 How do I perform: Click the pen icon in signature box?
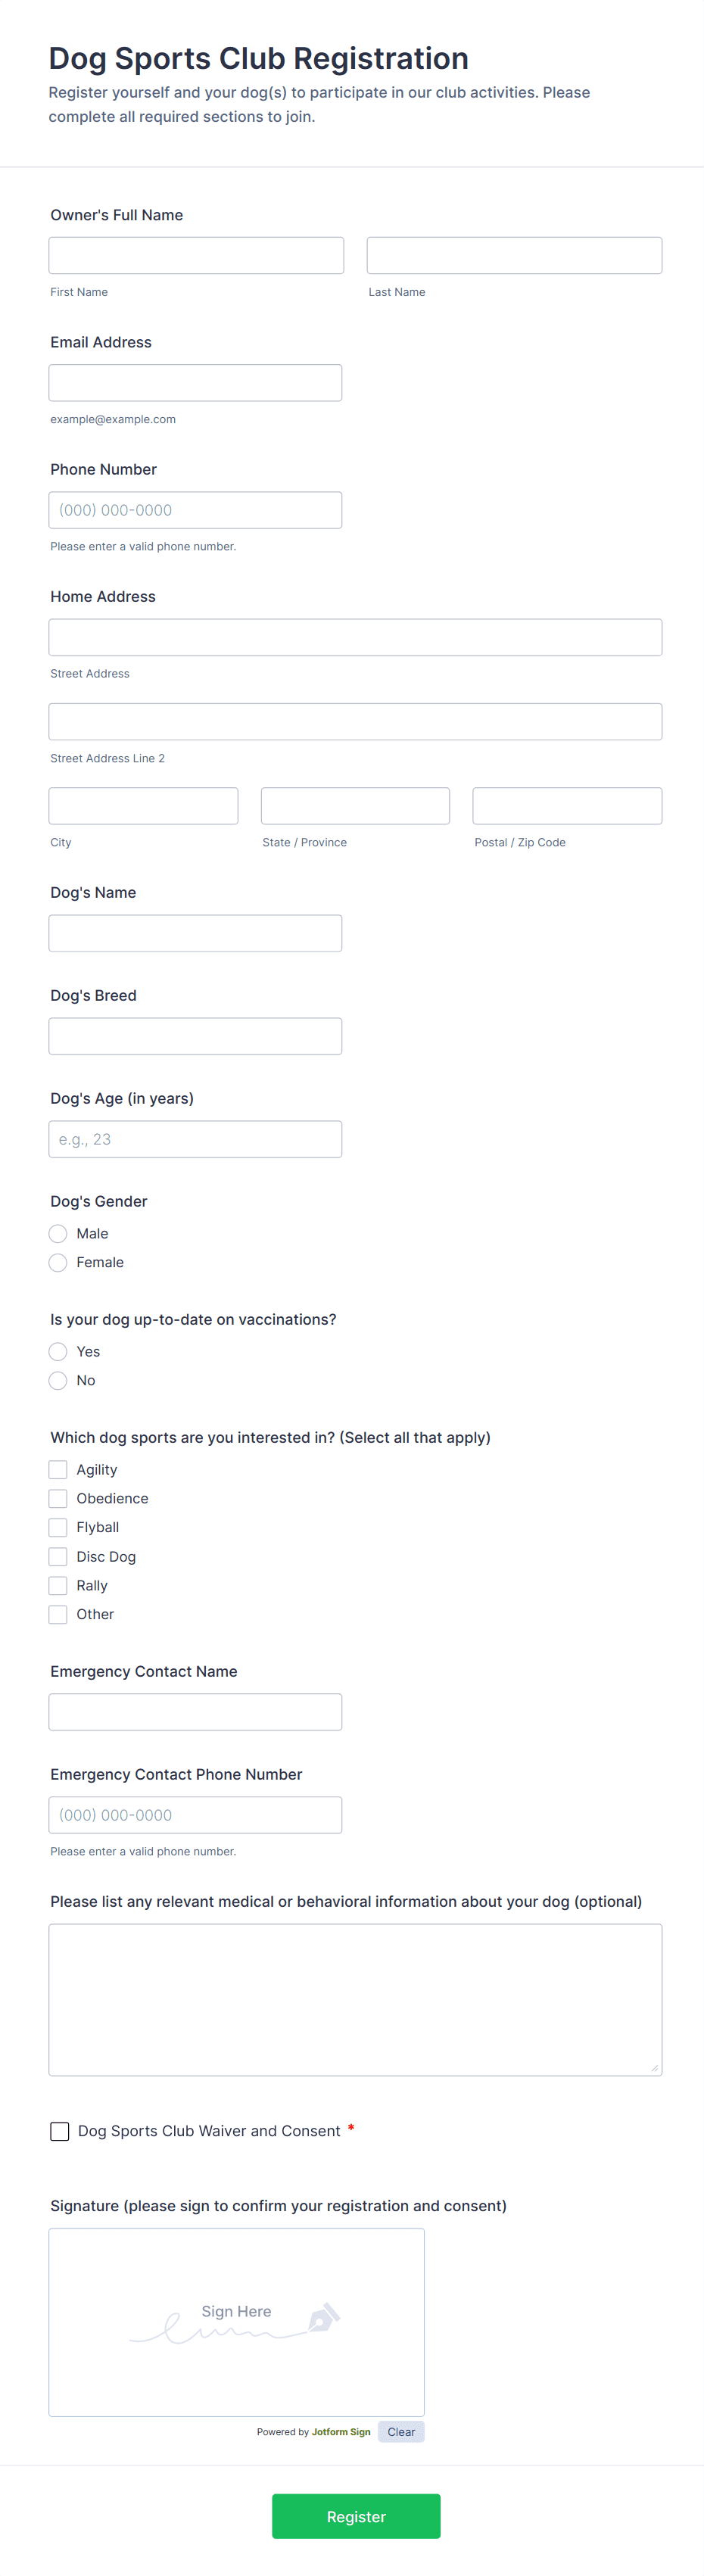(324, 2318)
